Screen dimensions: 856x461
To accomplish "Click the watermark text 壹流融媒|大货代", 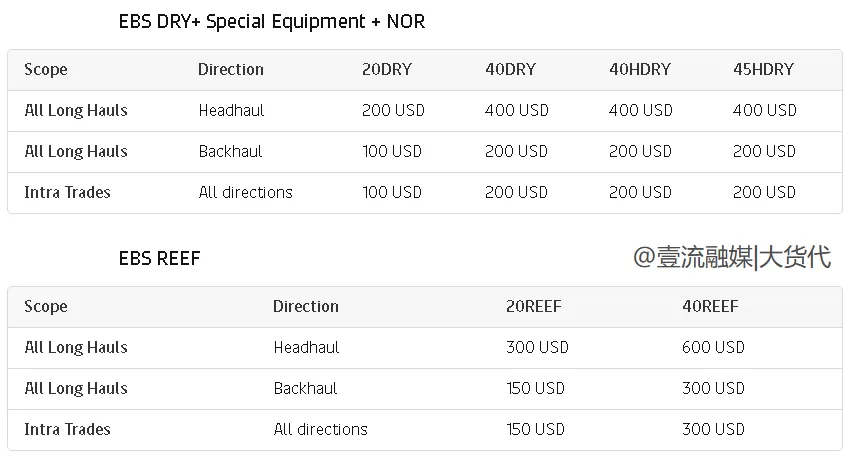I will tap(731, 257).
